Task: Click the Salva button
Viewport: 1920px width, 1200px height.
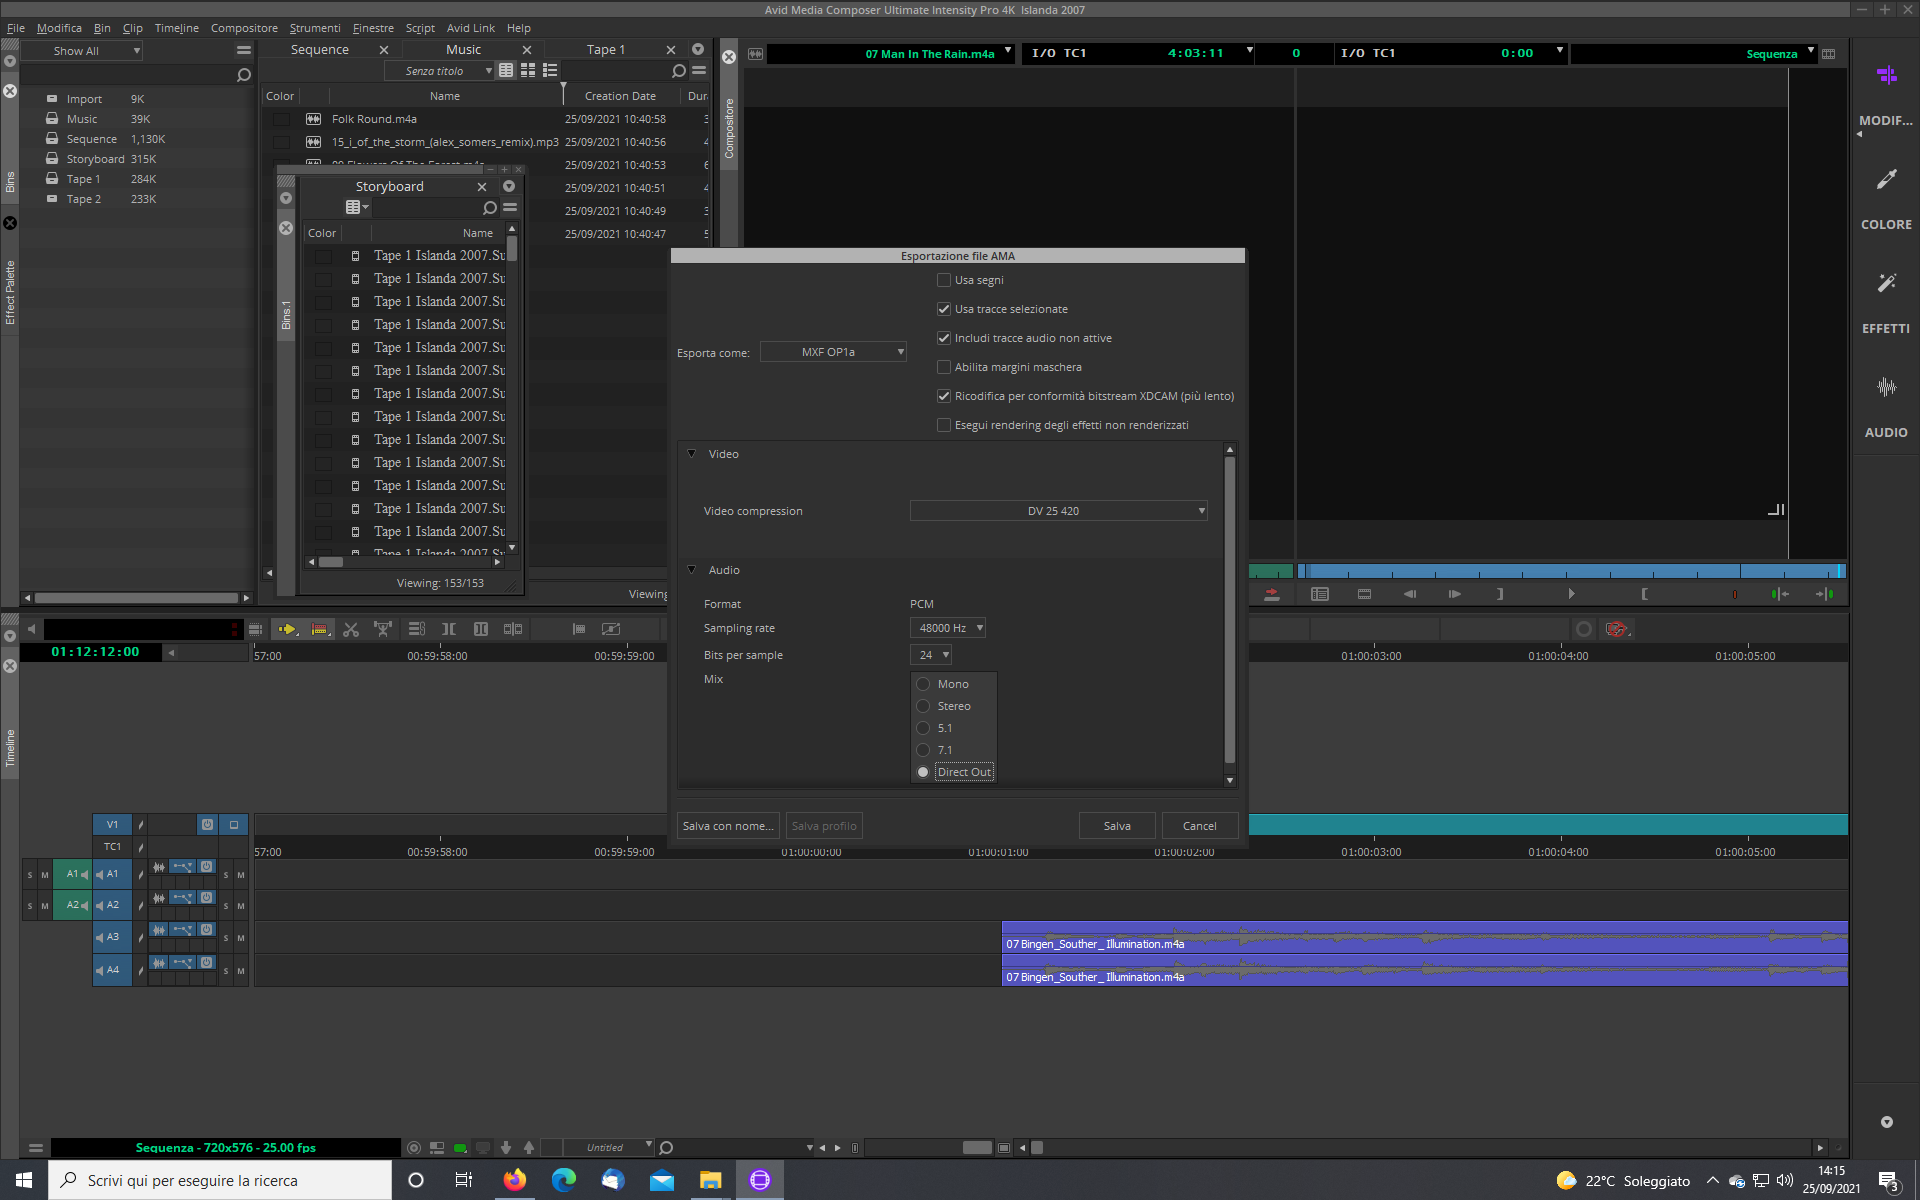Action: click(1117, 826)
